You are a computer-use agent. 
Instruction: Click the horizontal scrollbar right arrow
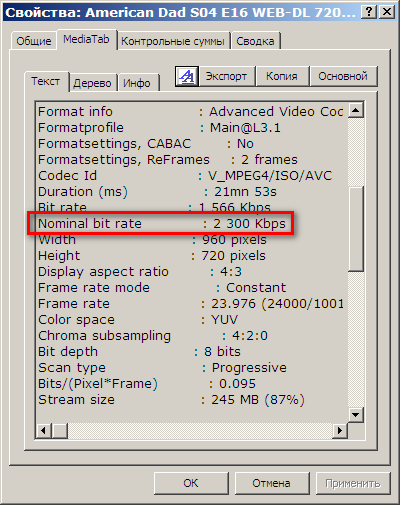coord(340,430)
